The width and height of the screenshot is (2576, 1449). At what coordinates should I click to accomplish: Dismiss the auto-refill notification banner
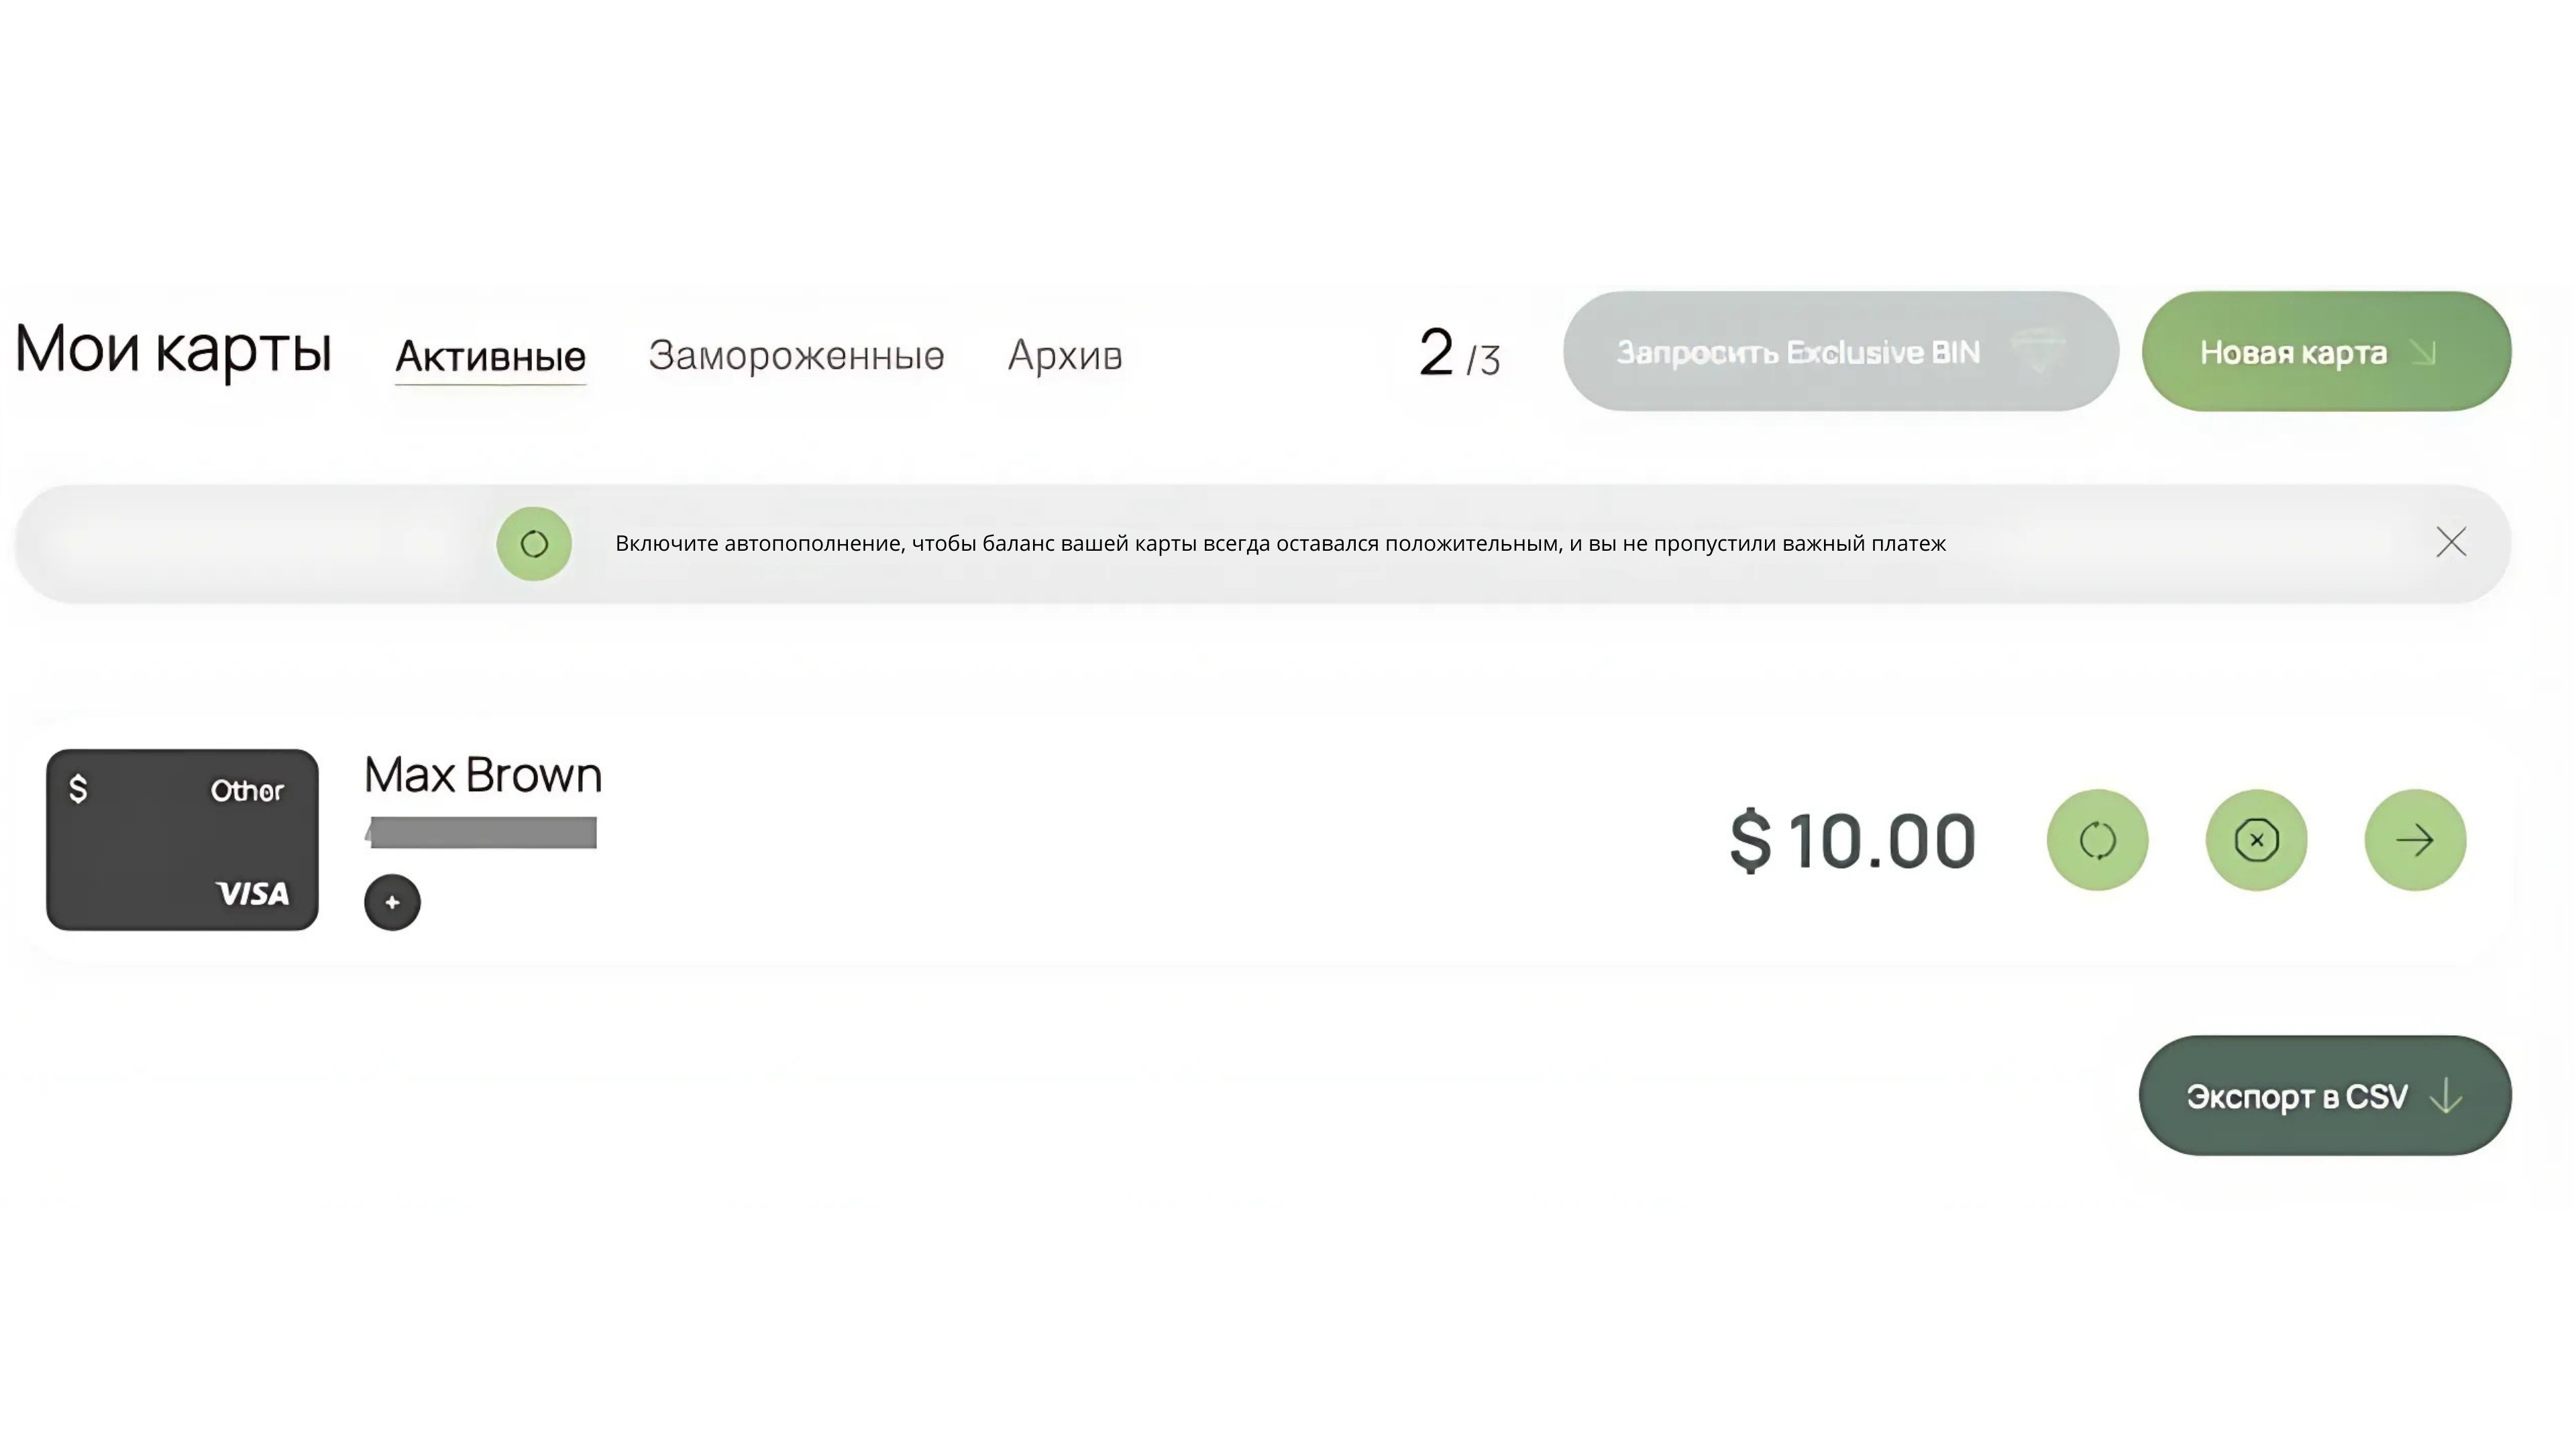[2451, 542]
